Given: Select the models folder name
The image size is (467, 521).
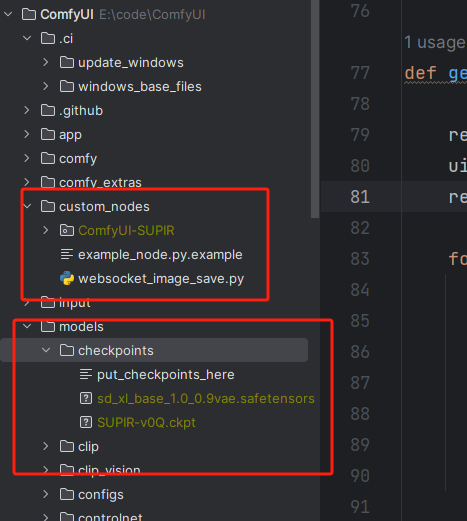Looking at the screenshot, I should tap(81, 327).
